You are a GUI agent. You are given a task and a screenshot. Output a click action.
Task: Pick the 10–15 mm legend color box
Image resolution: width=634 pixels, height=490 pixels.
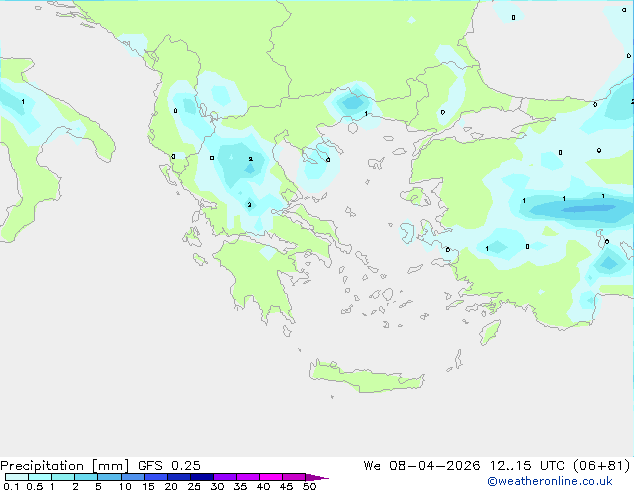(x=132, y=477)
